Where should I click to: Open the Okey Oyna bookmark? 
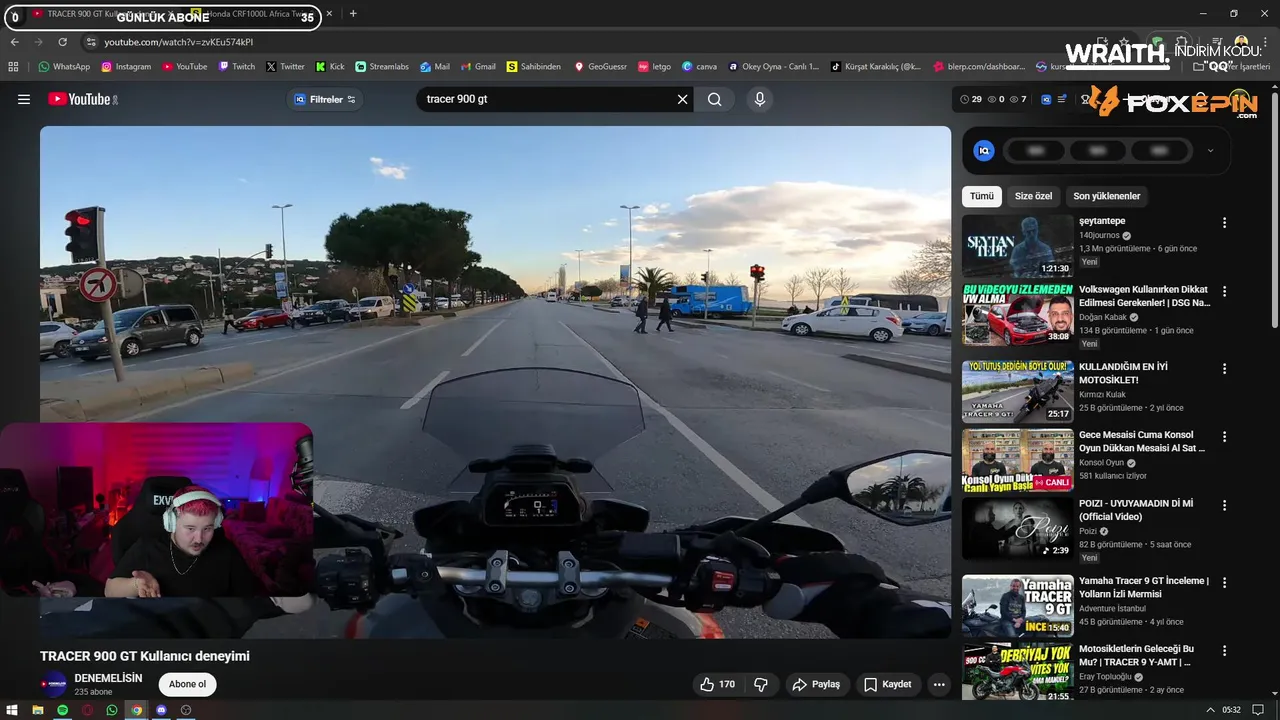point(773,67)
